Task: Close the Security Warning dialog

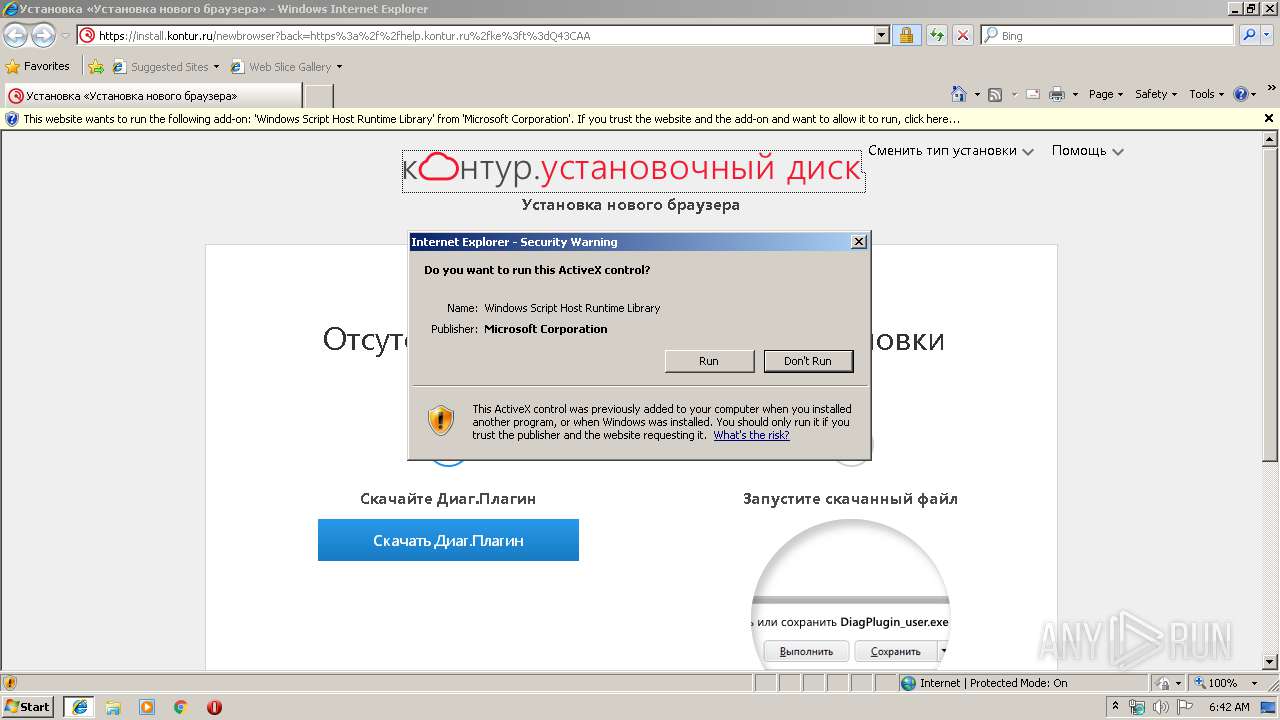Action: (858, 242)
